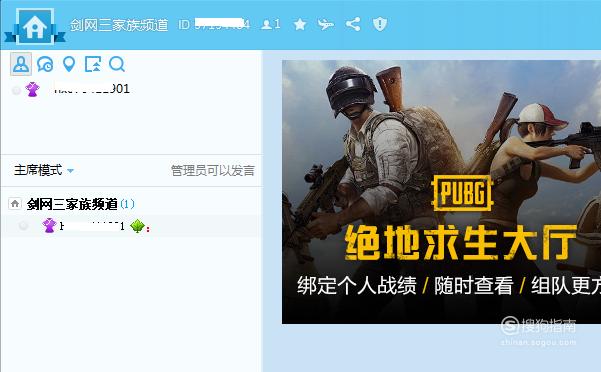Open the PUBG 绝地求生大厅 banner
This screenshot has height=372, width=601.
442,192
